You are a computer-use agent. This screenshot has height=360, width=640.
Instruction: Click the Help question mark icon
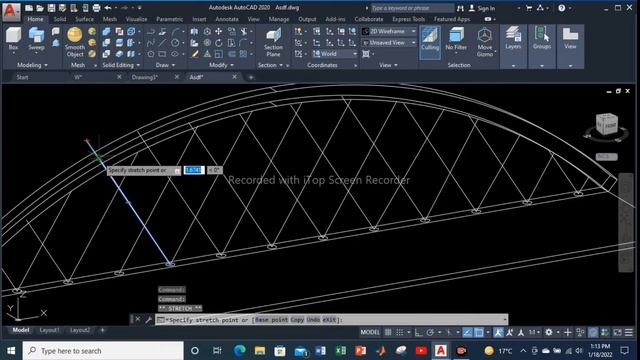pos(562,8)
